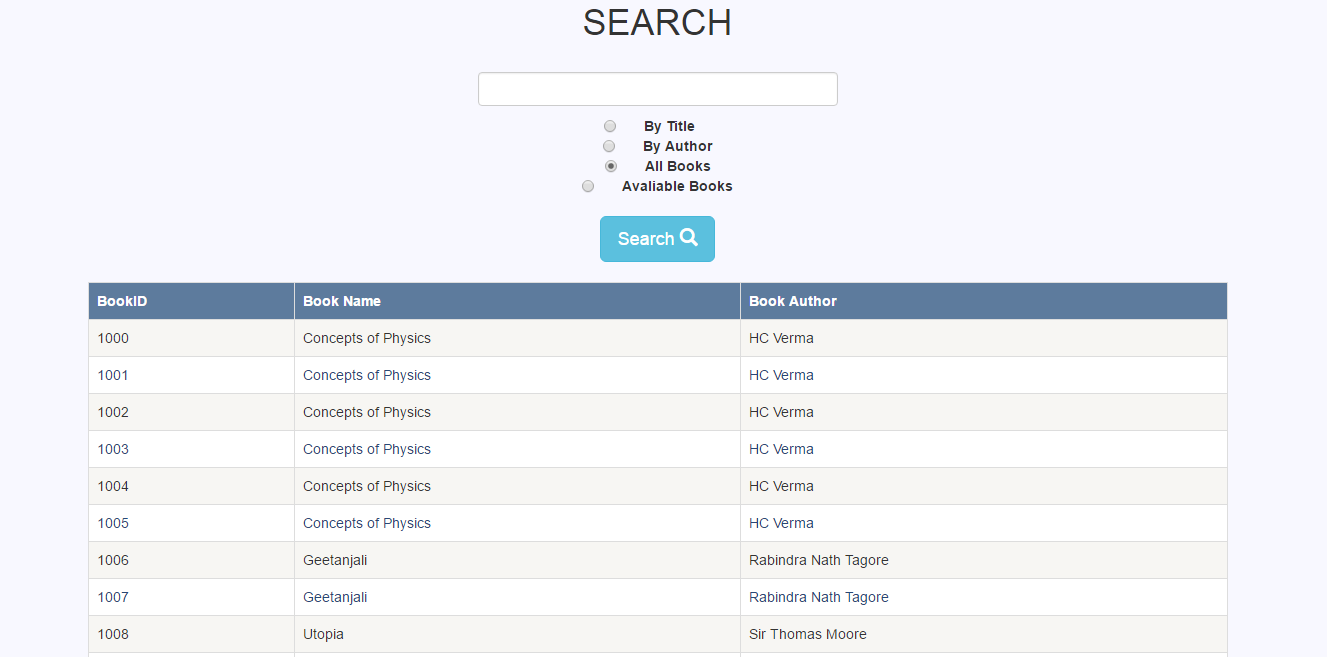Viewport: 1327px width, 657px height.
Task: Click HC Verma in row 1000
Action: (x=781, y=338)
